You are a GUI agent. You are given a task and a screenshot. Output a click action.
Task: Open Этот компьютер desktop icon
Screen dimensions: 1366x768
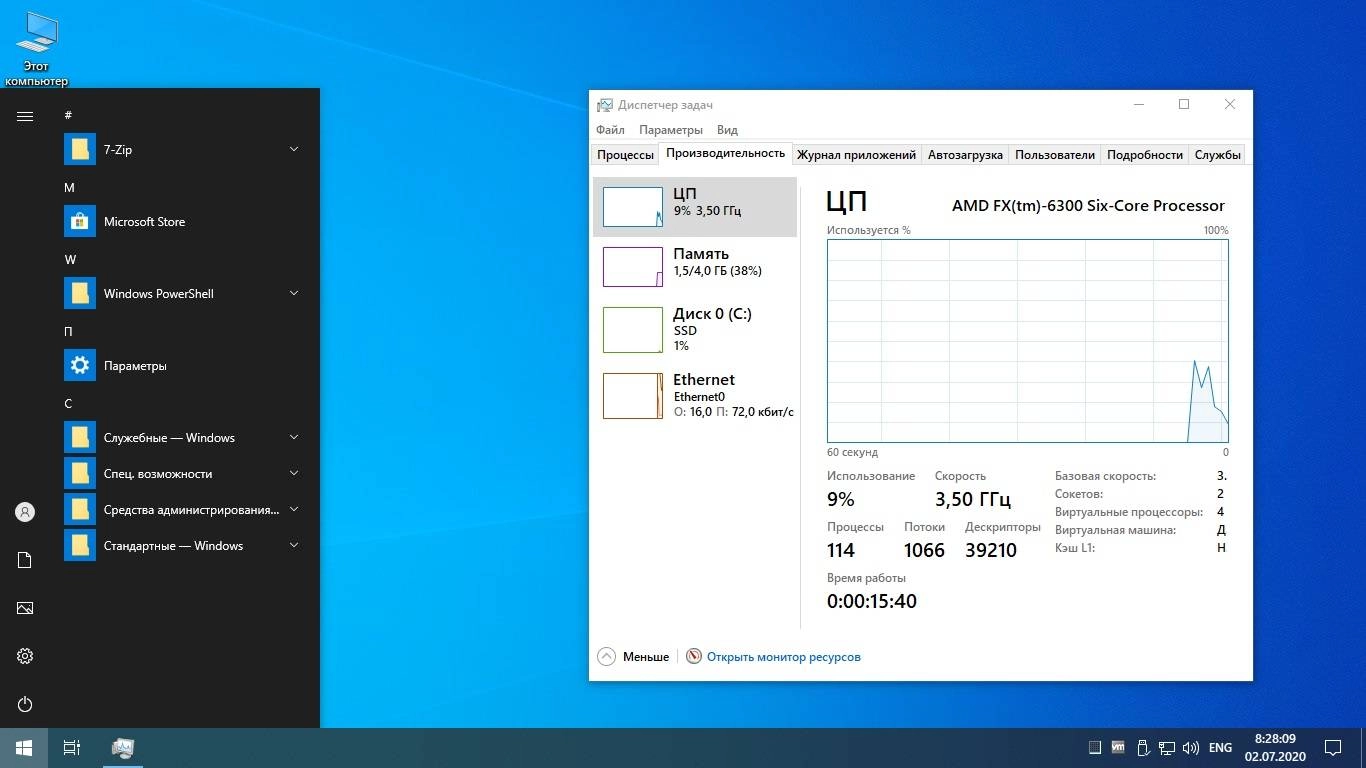(37, 49)
